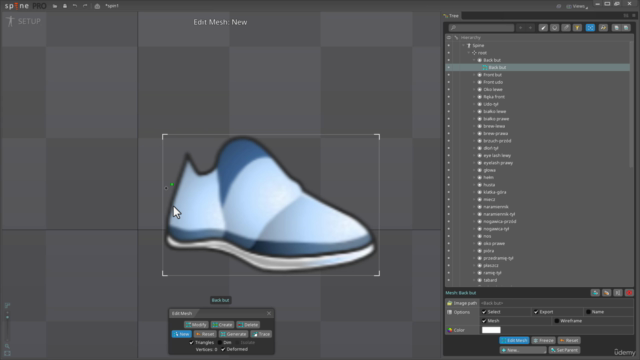Switch to the Tree tab

click(x=451, y=16)
